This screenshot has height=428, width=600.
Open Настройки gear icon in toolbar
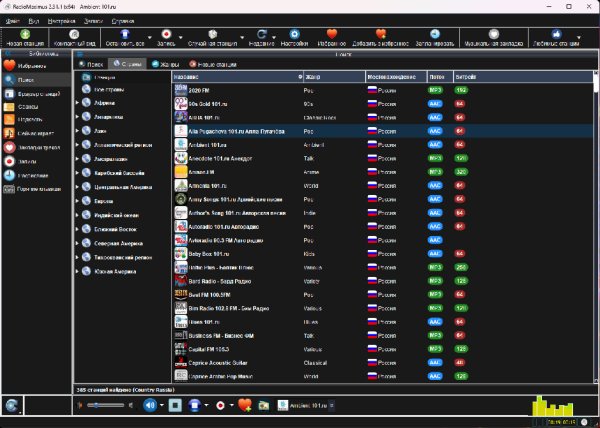(294, 34)
